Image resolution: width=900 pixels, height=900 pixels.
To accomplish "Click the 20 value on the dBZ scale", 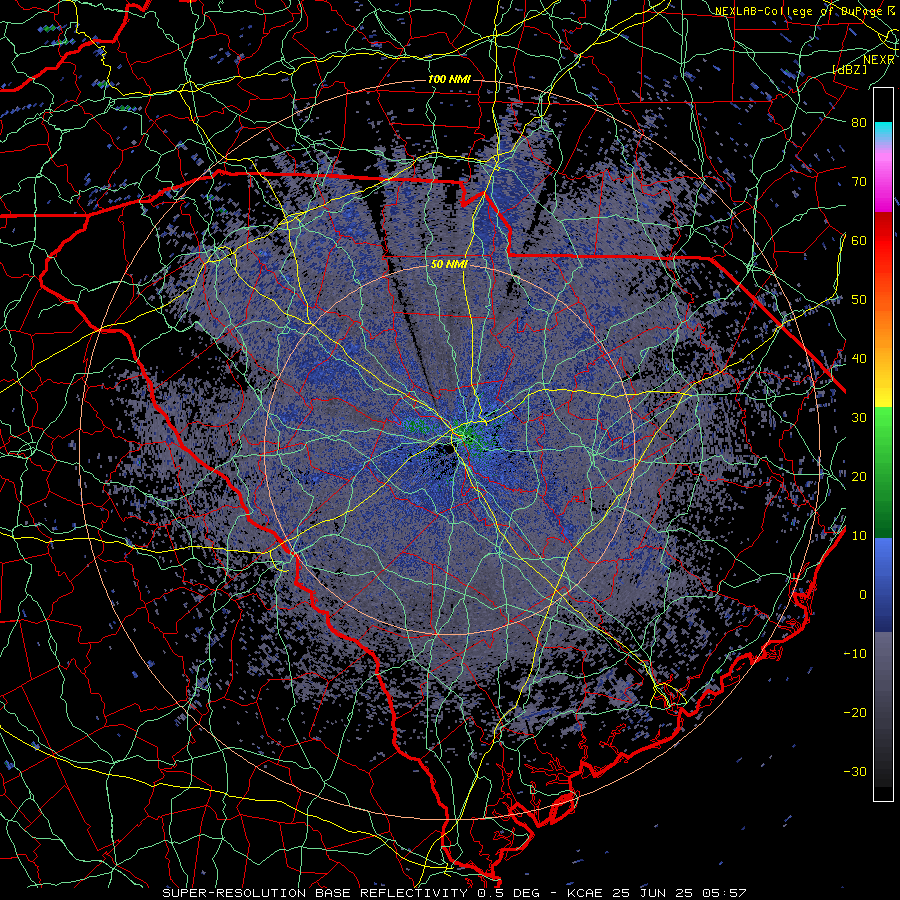I will (859, 476).
